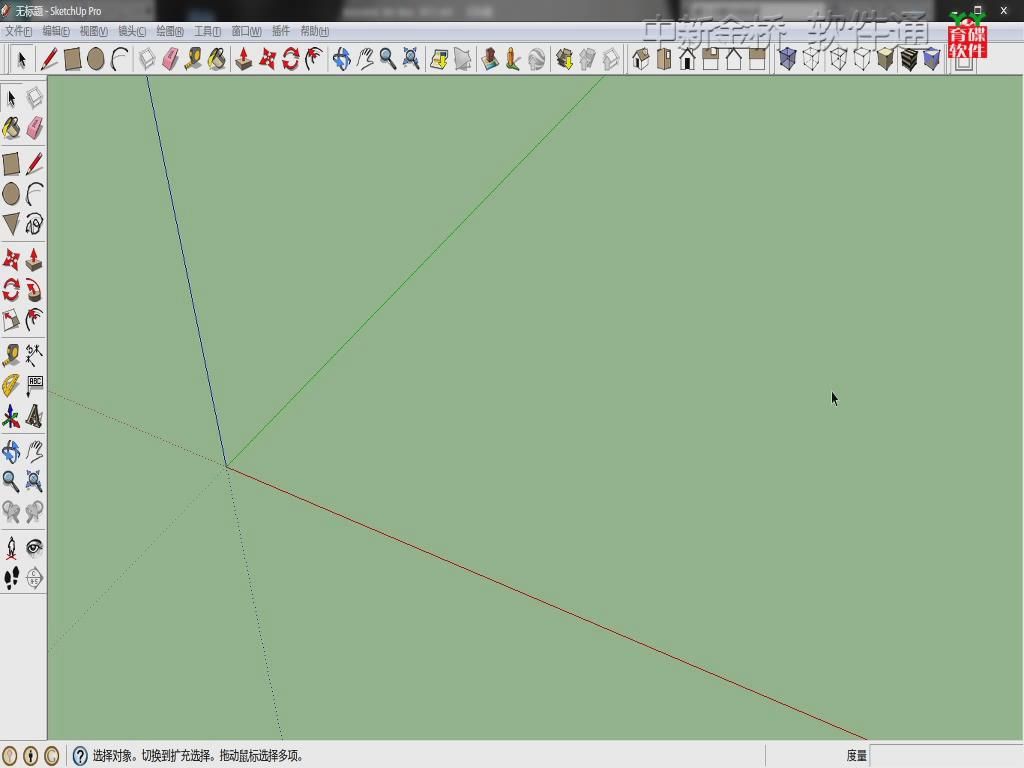Activate the Section Plane tool
The height and width of the screenshot is (768, 1024).
coord(35,578)
